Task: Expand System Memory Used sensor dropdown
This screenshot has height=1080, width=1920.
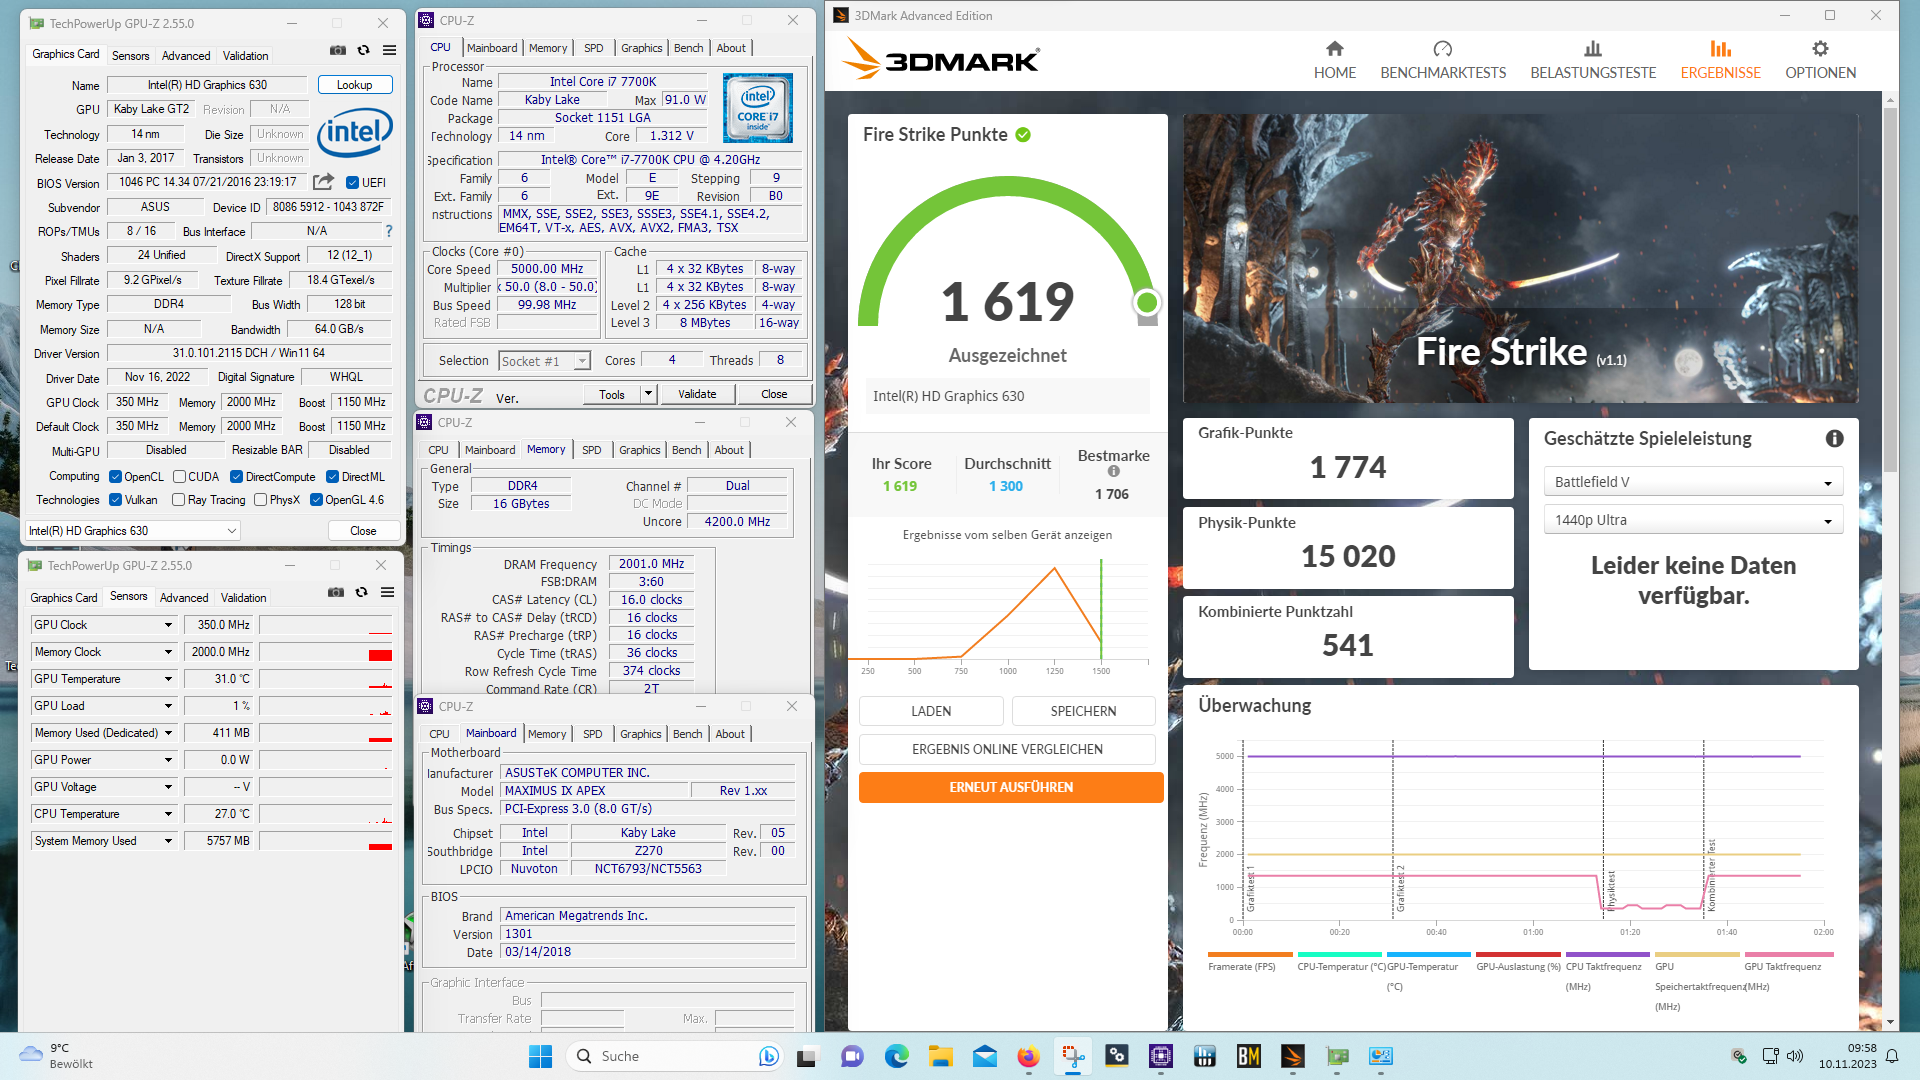Action: point(168,841)
